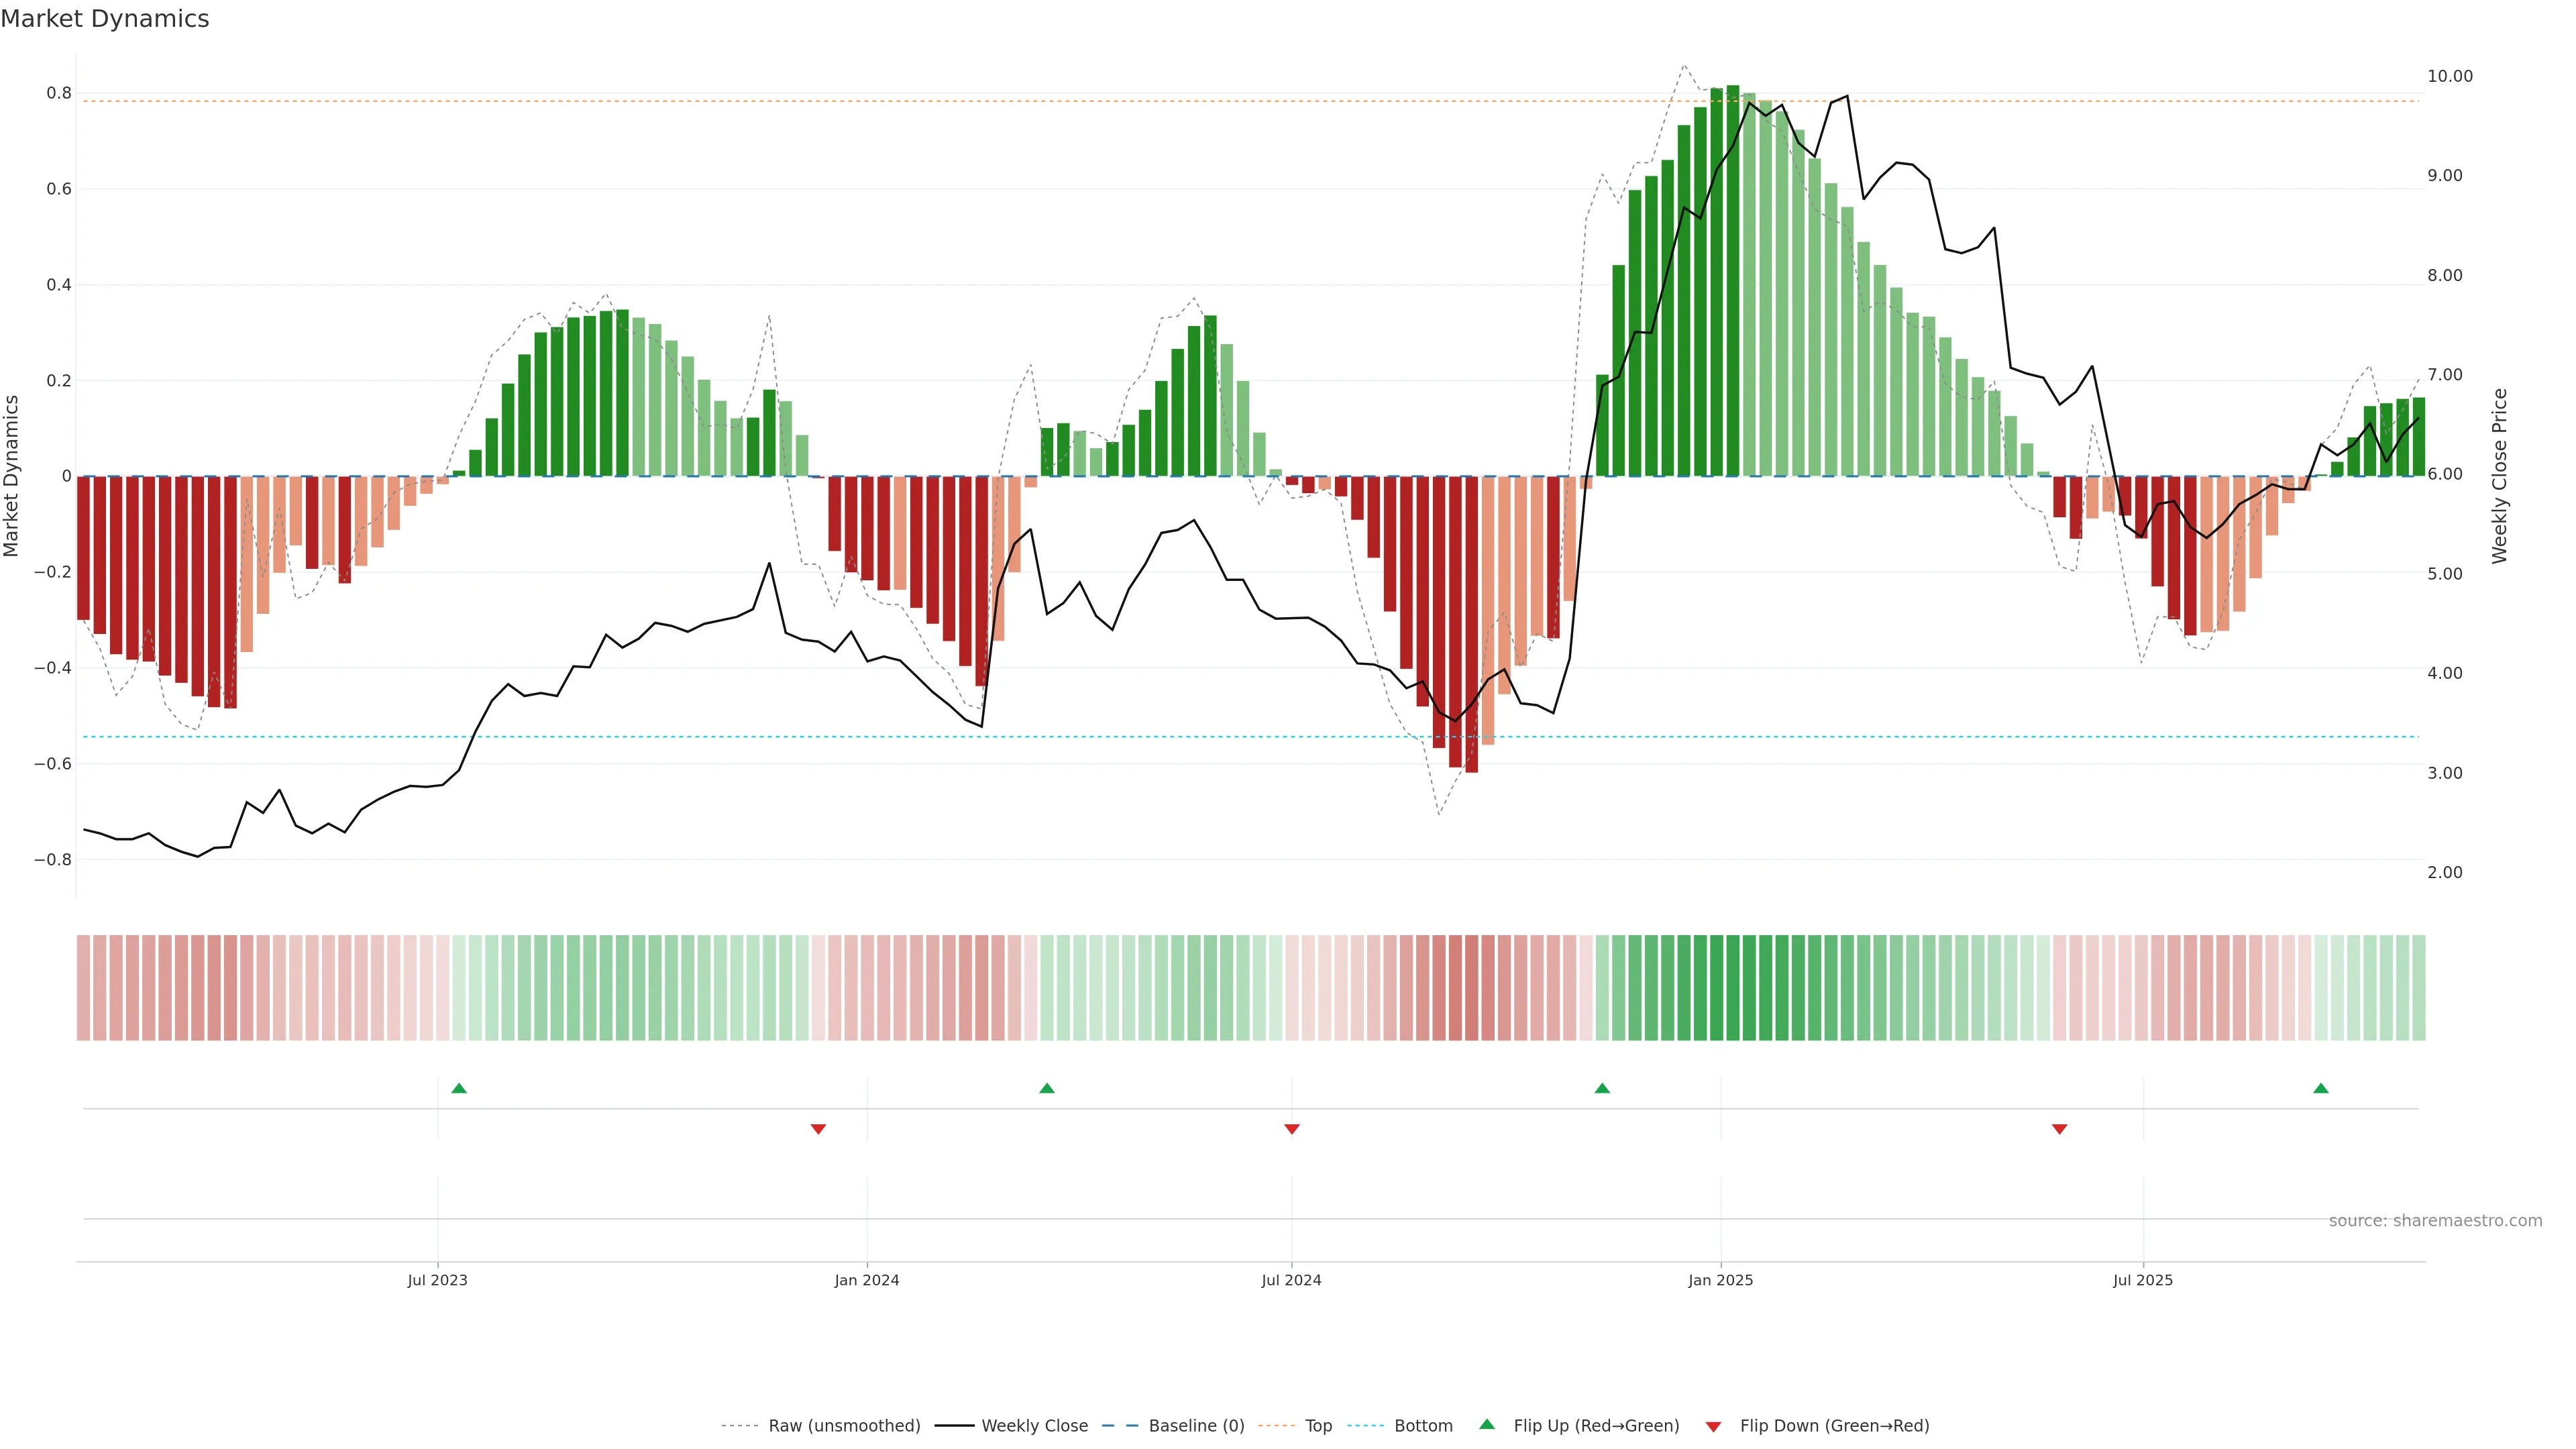Click the Jul 2024 x-axis label
Screen dimensions: 2576x1449
pos(1291,1280)
